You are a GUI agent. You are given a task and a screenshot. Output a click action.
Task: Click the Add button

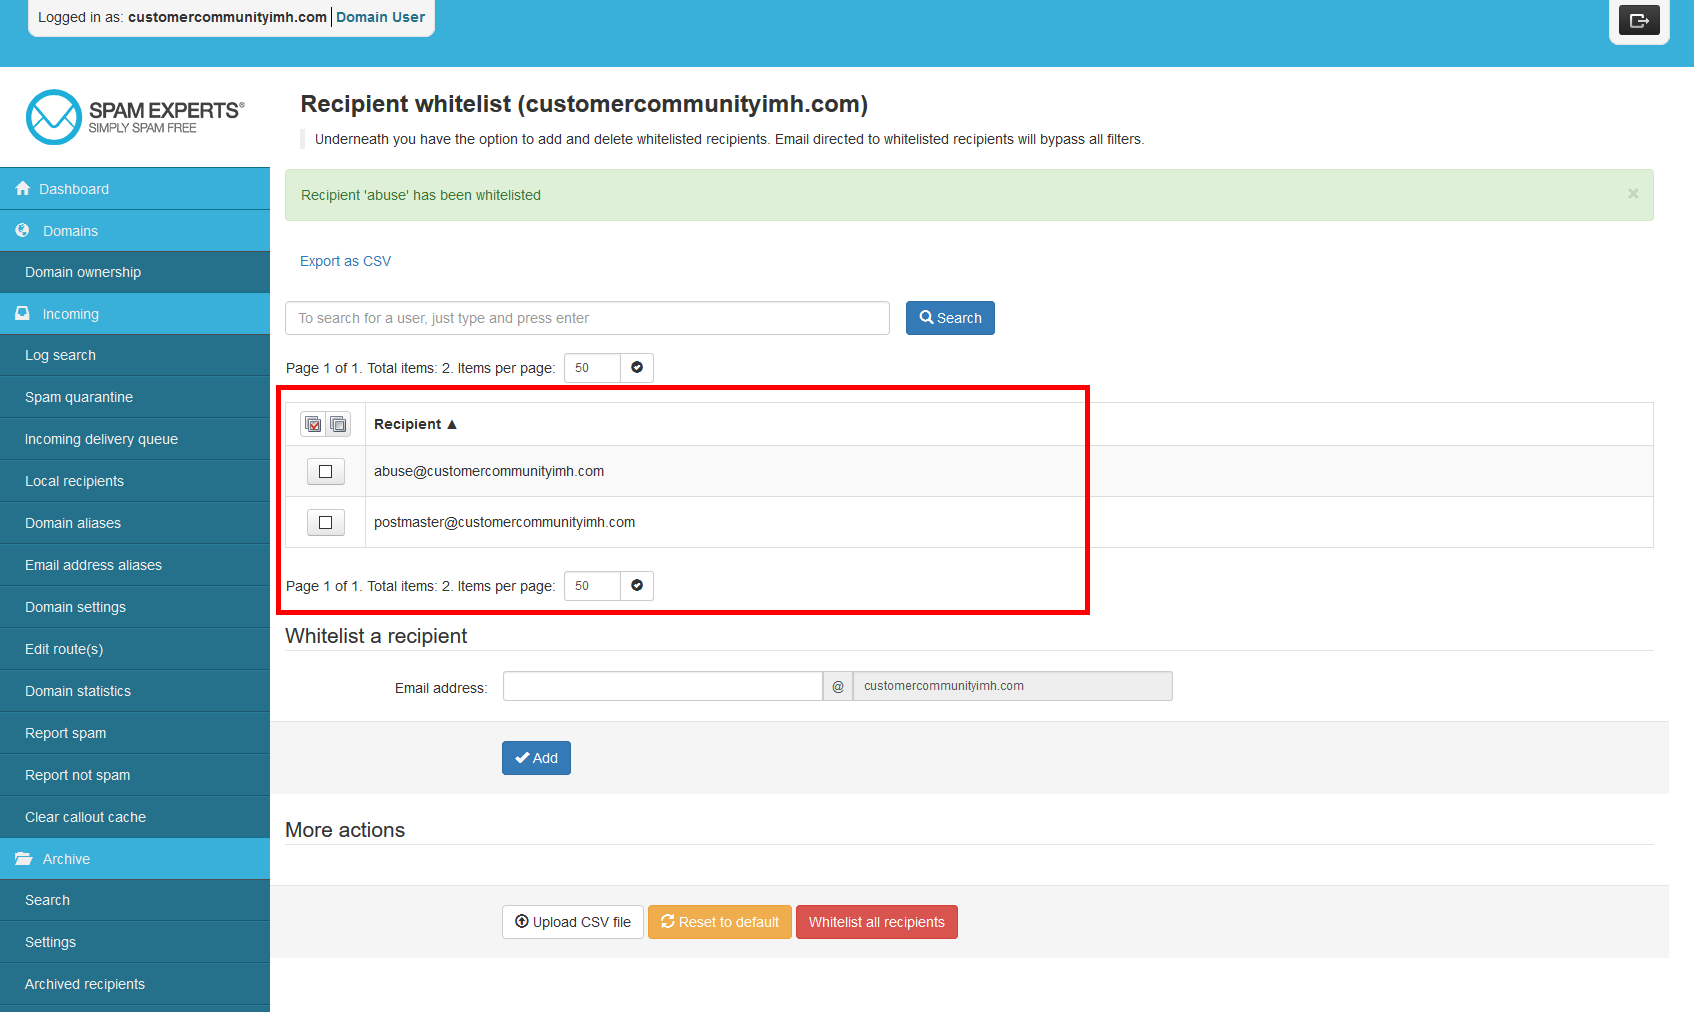pos(536,758)
